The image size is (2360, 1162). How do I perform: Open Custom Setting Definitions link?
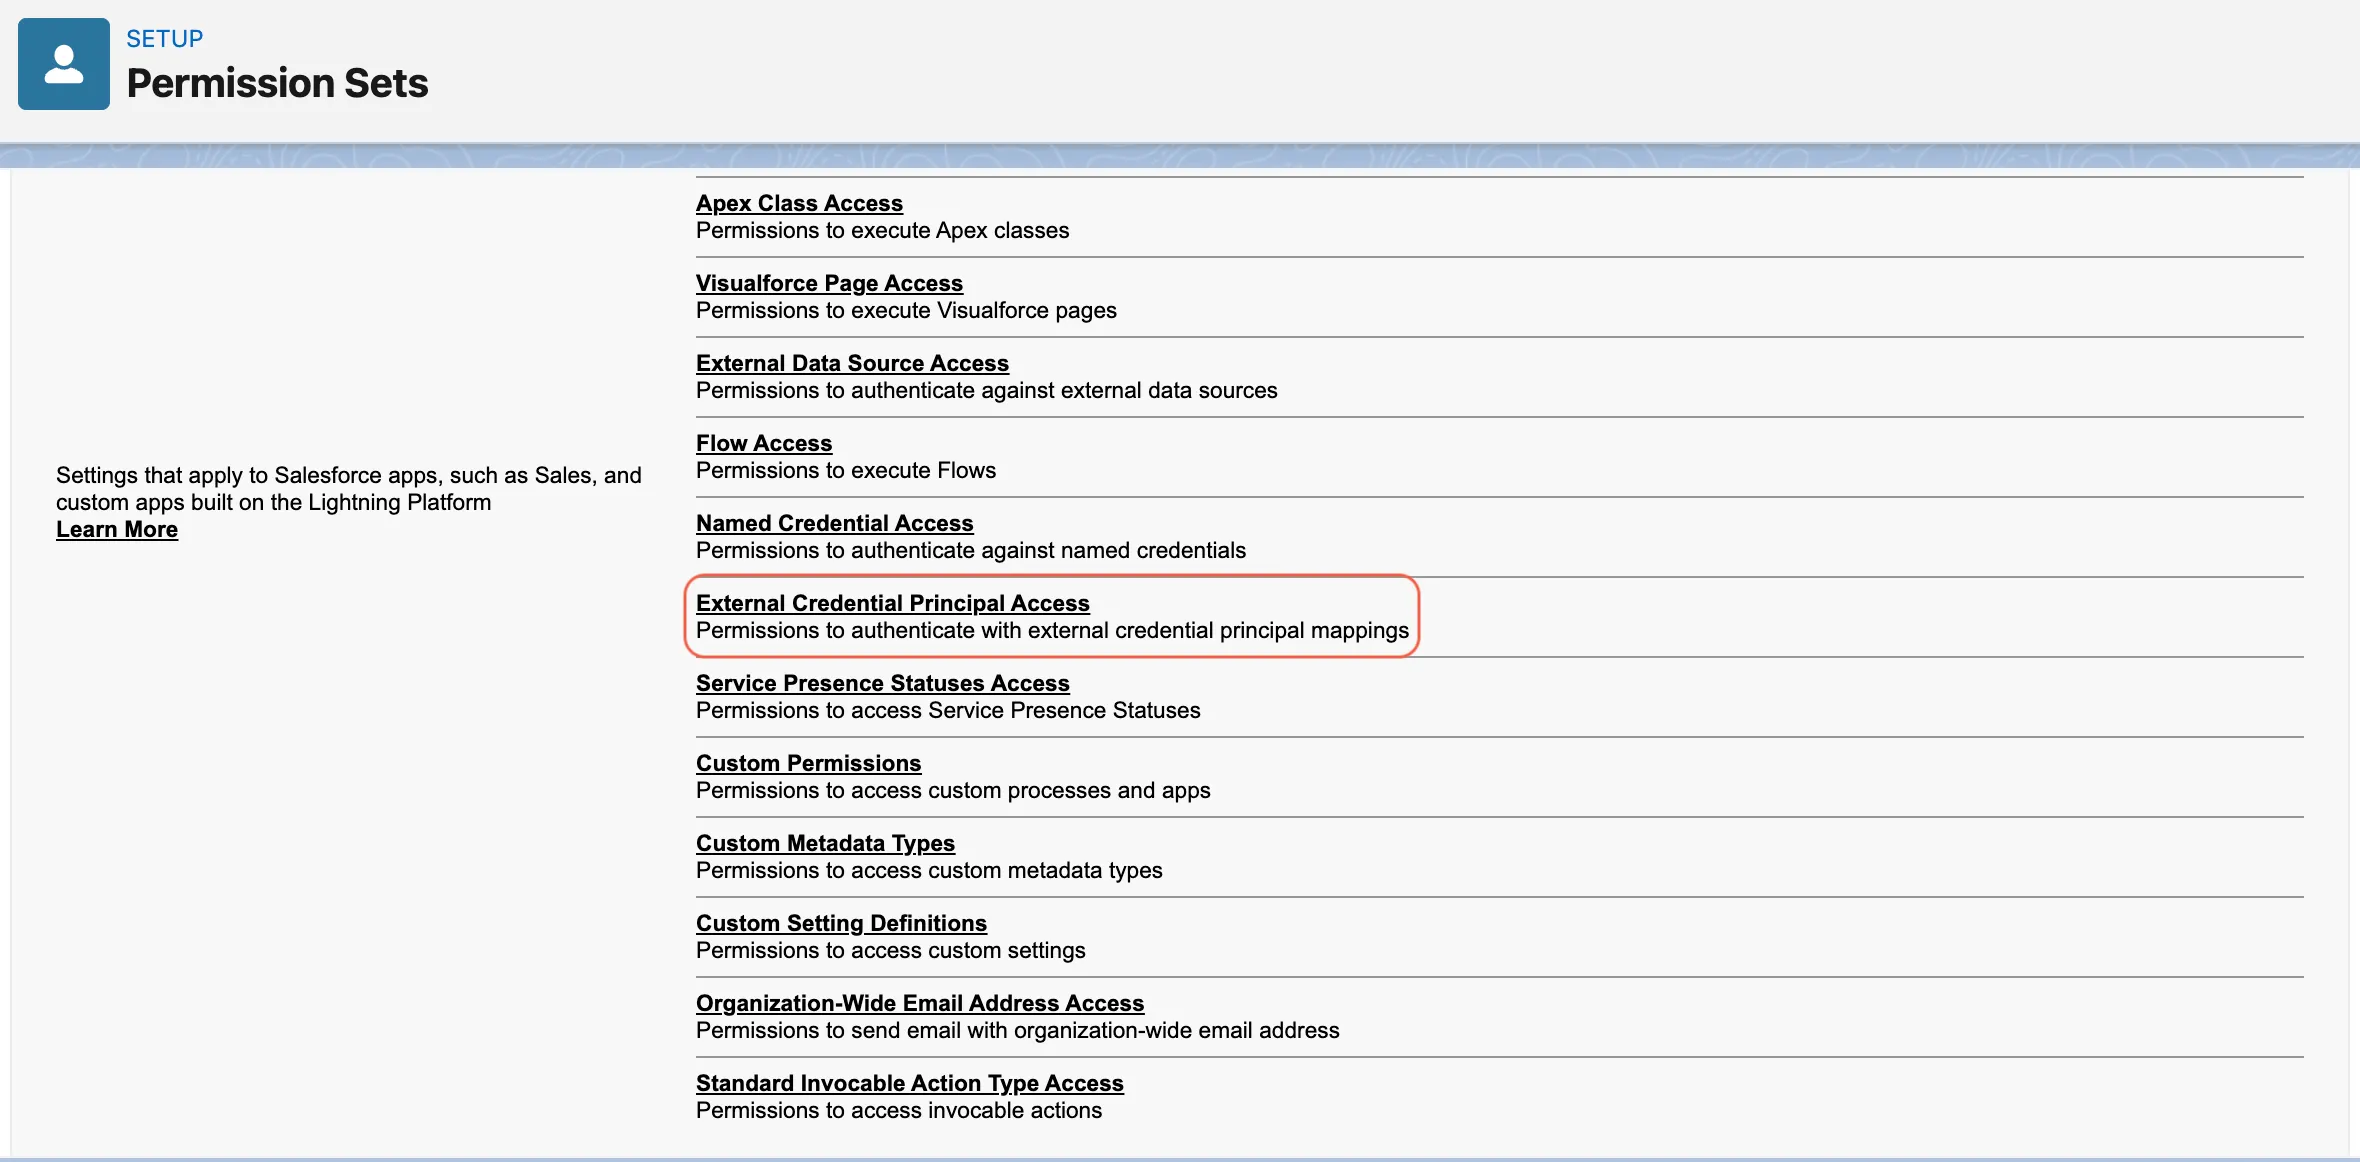tap(841, 923)
